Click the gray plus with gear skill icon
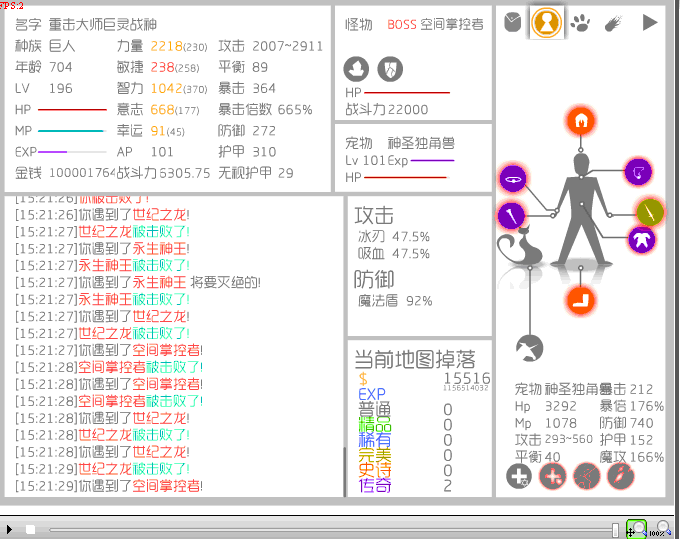Viewport: 680px width, 539px height. [x=519, y=476]
